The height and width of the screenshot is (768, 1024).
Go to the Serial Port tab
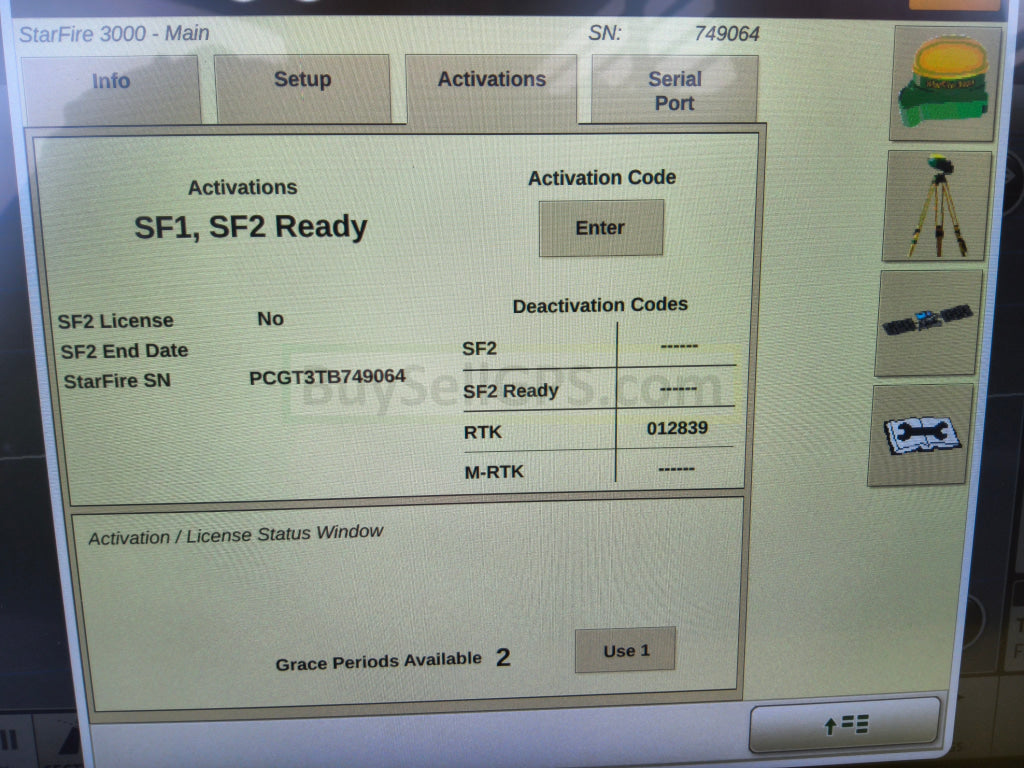point(674,90)
